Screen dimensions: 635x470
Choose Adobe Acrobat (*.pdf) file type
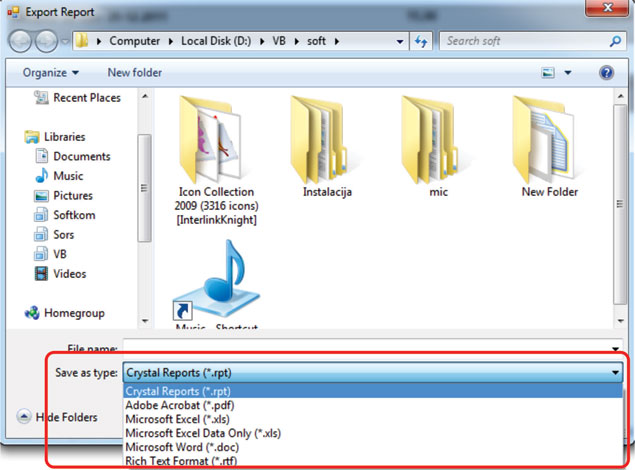(x=373, y=405)
